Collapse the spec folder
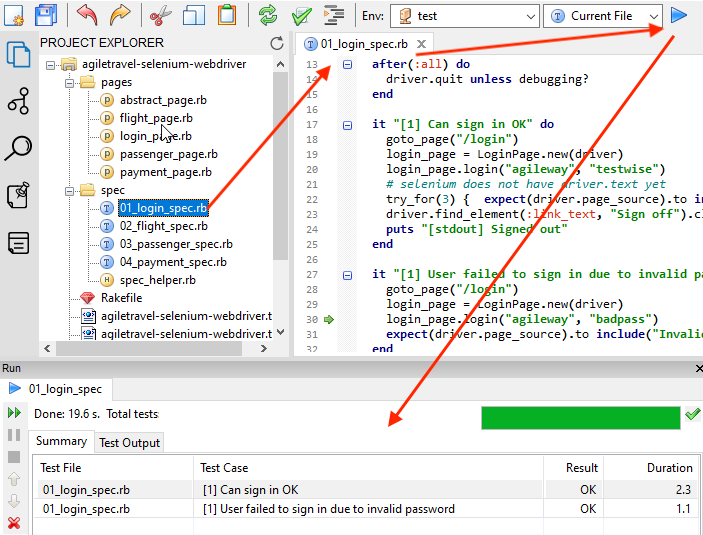Screen dimensions: 703x535 [69, 191]
